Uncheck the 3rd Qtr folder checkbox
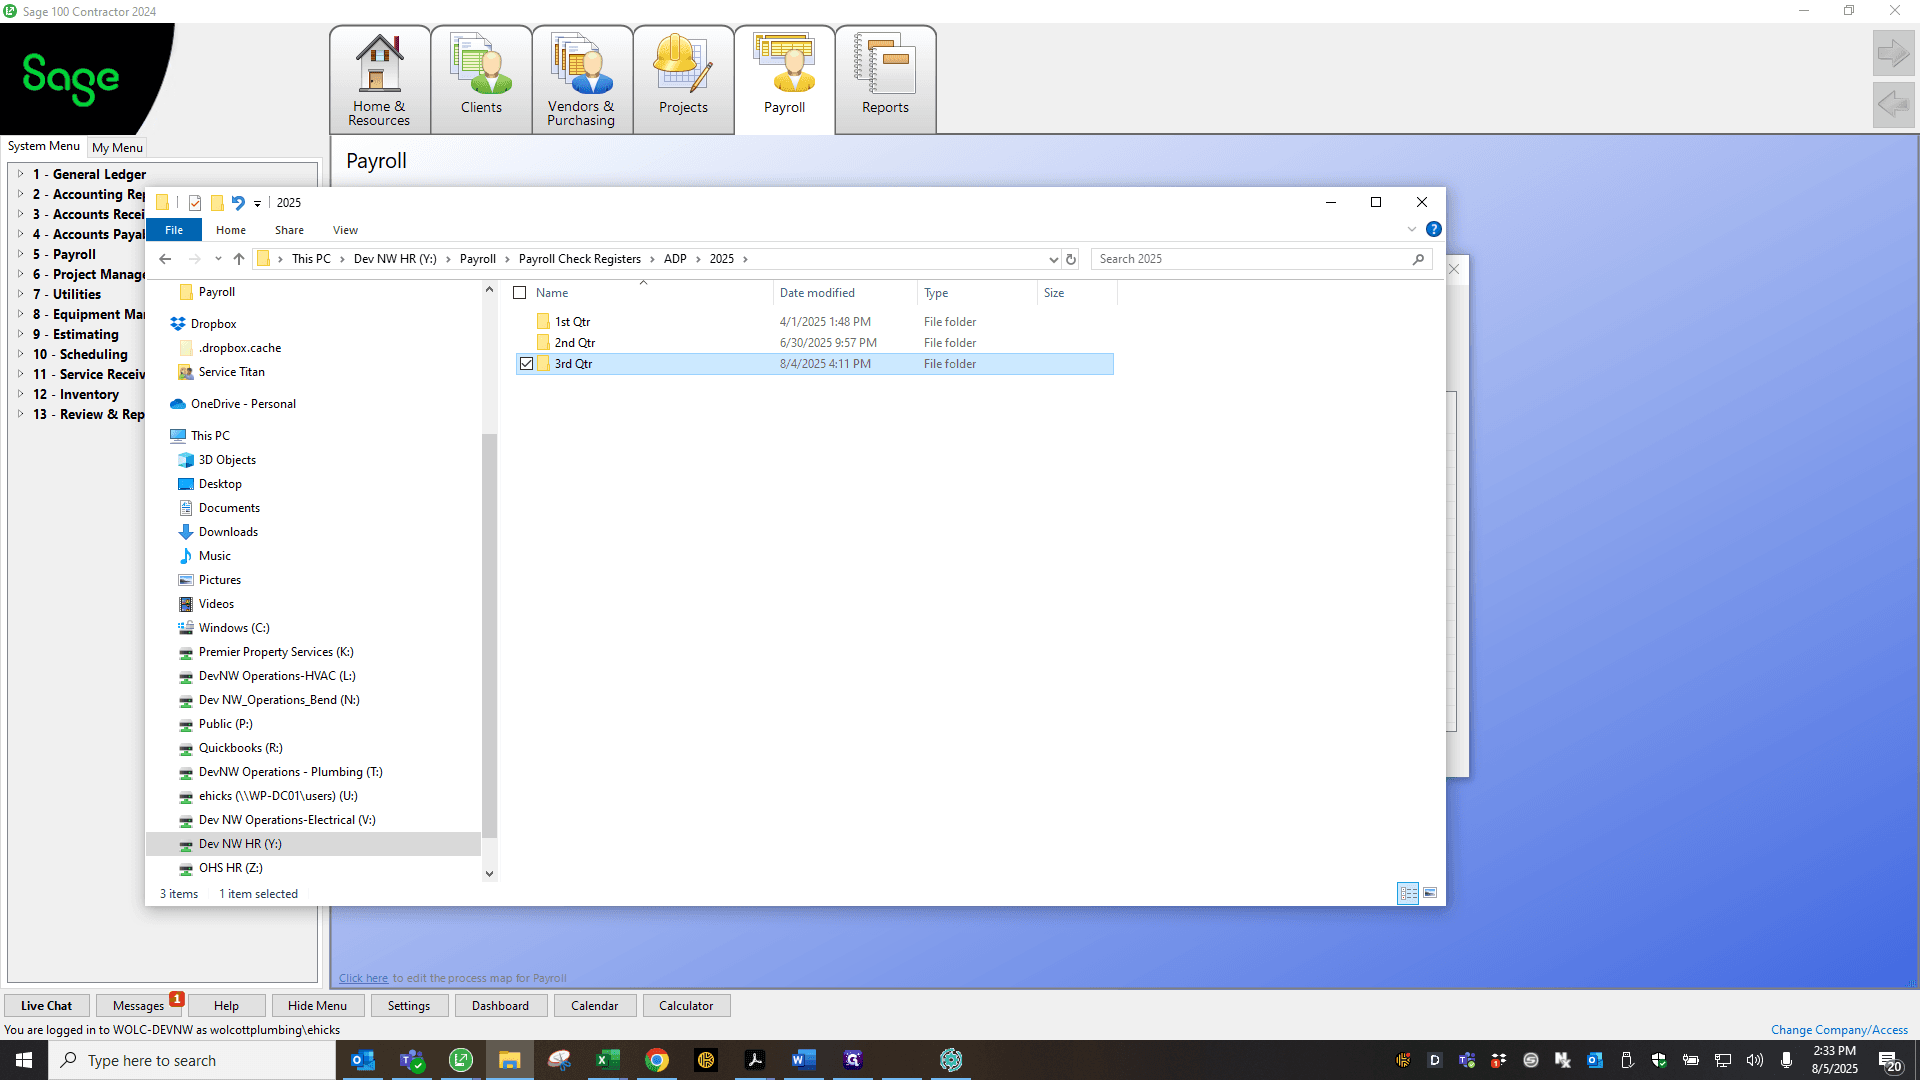Image resolution: width=1920 pixels, height=1080 pixels. (x=526, y=364)
